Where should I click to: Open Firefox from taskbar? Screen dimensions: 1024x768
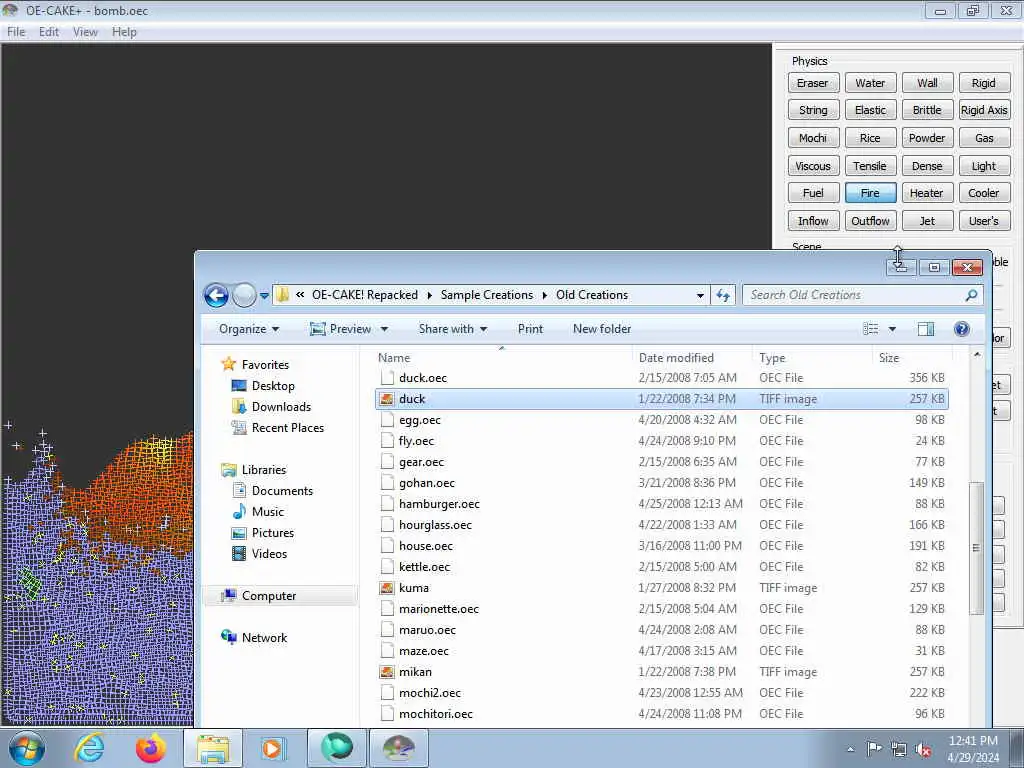click(x=150, y=748)
